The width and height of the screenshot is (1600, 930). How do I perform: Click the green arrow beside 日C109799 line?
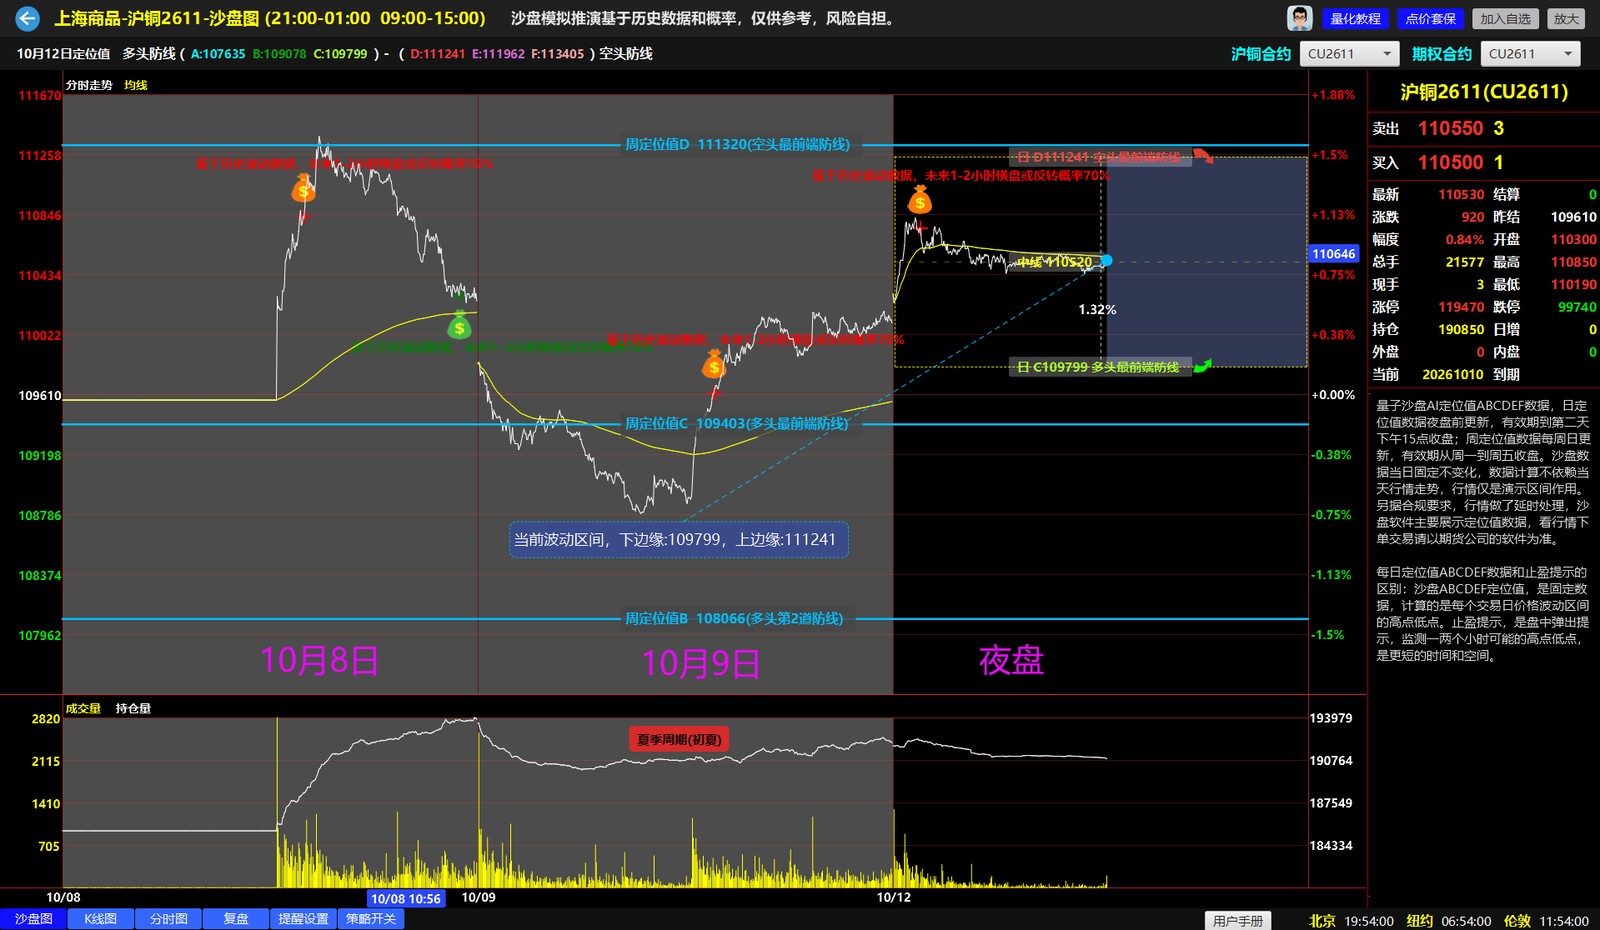1203,367
